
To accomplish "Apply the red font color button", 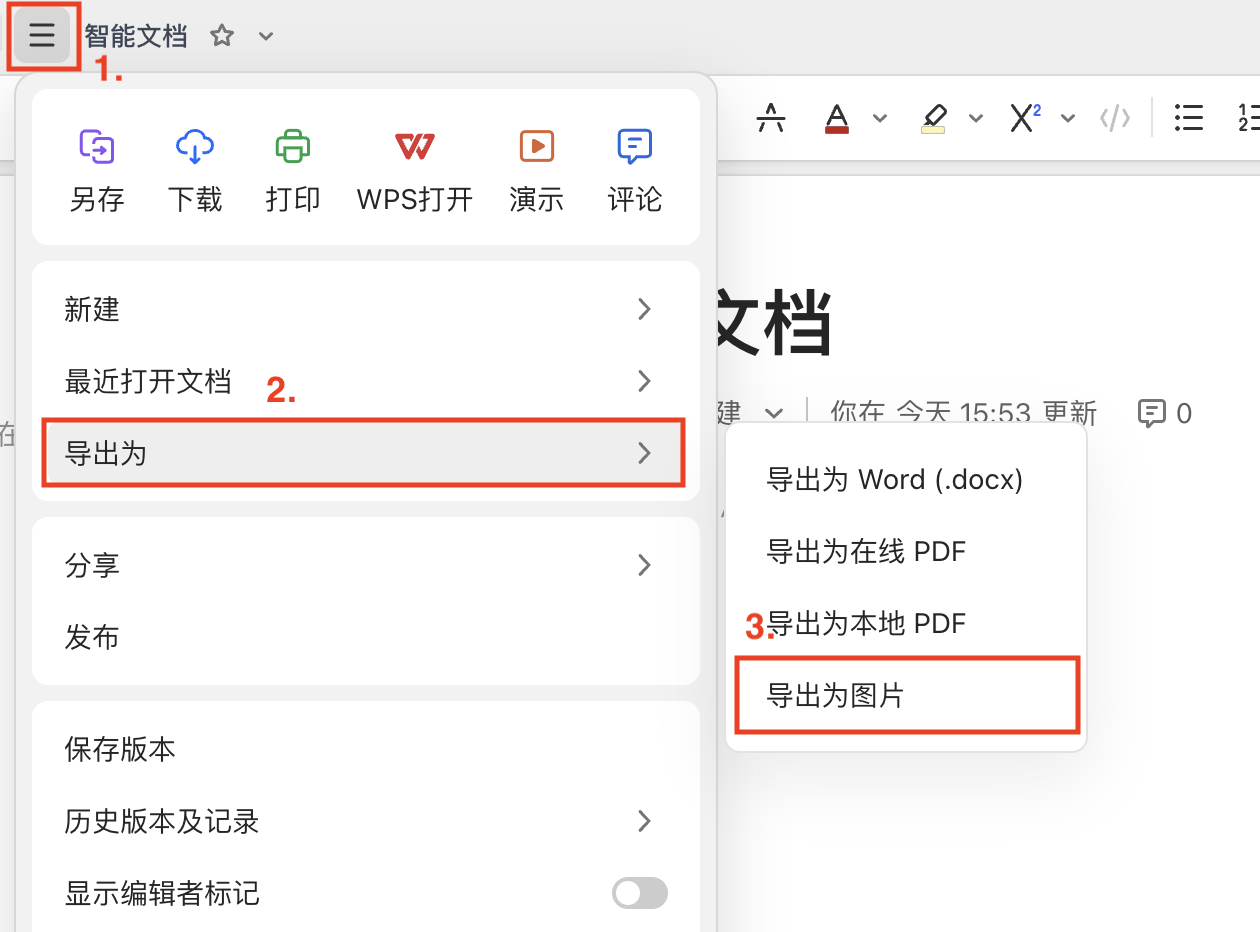I will (x=837, y=118).
